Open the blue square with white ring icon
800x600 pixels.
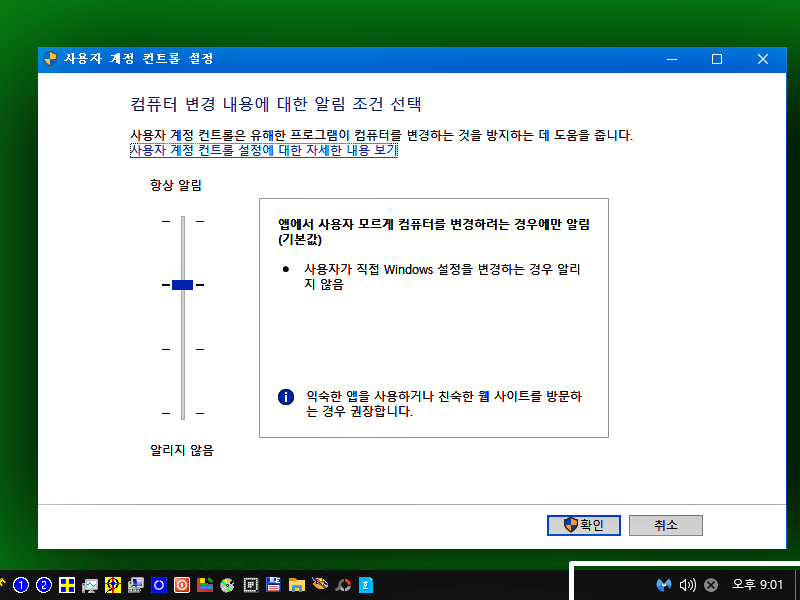pyautogui.click(x=159, y=585)
